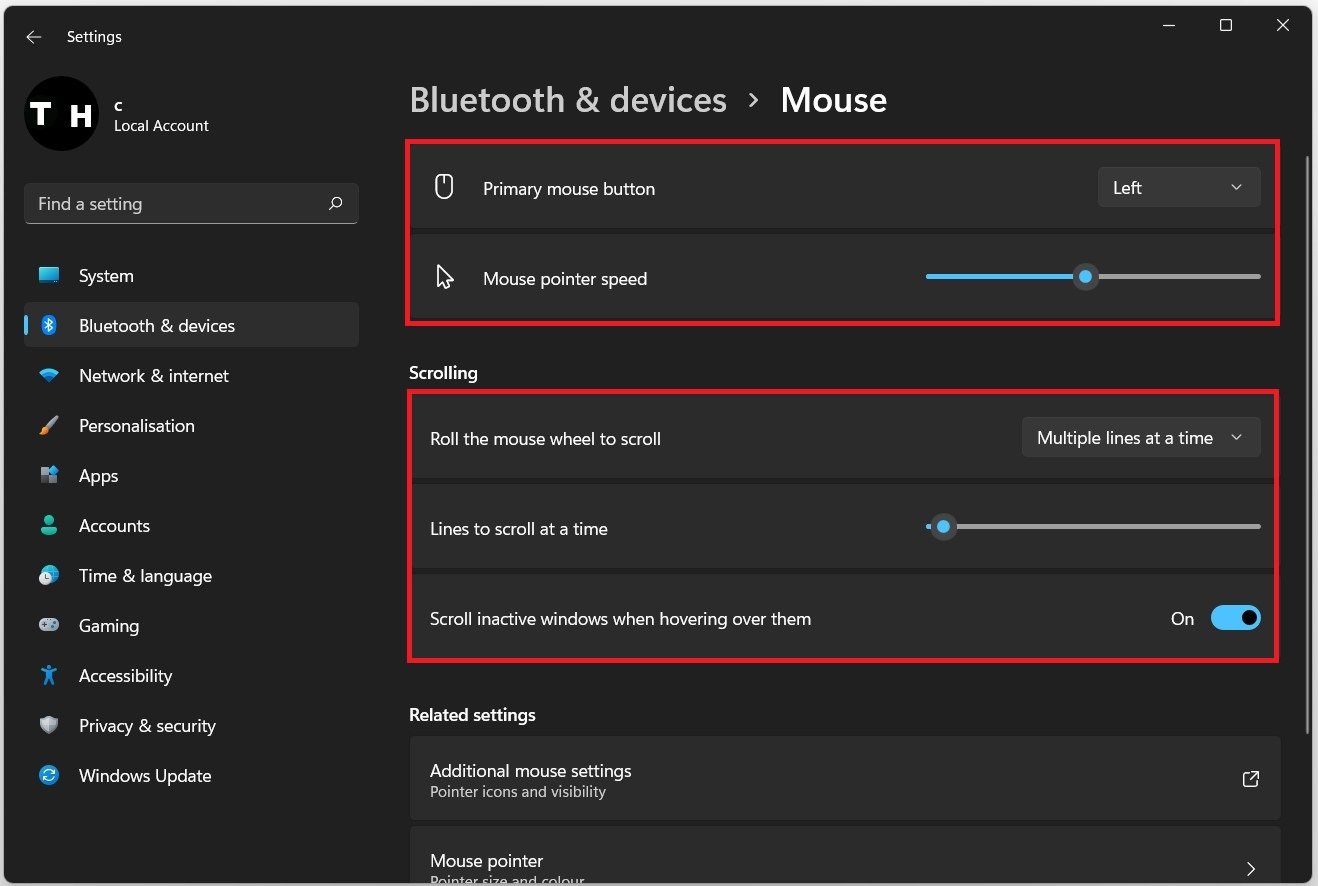Click the Mouse pointer speed slider handle
Screen dimensions: 1318x886
coord(1085,277)
